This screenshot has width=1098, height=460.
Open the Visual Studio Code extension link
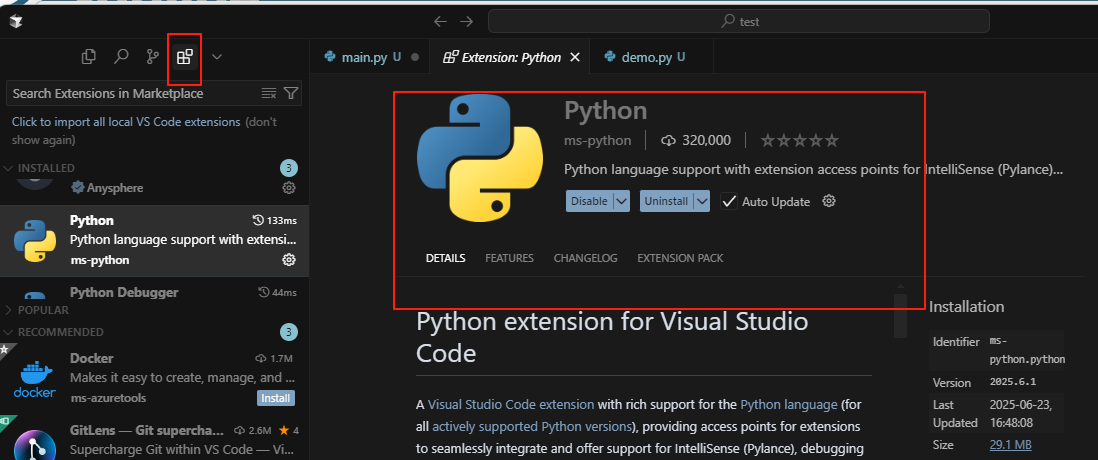pyautogui.click(x=510, y=405)
